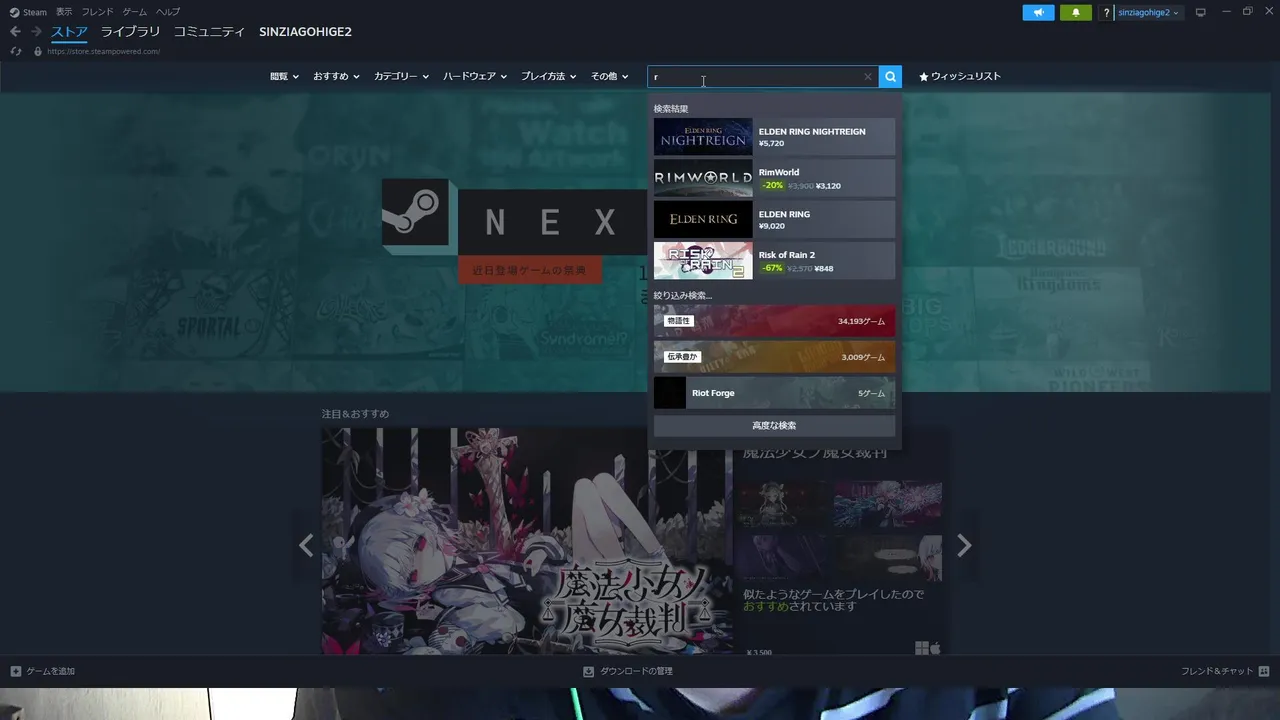Switch to the ストア tab
The image size is (1280, 720).
70,32
